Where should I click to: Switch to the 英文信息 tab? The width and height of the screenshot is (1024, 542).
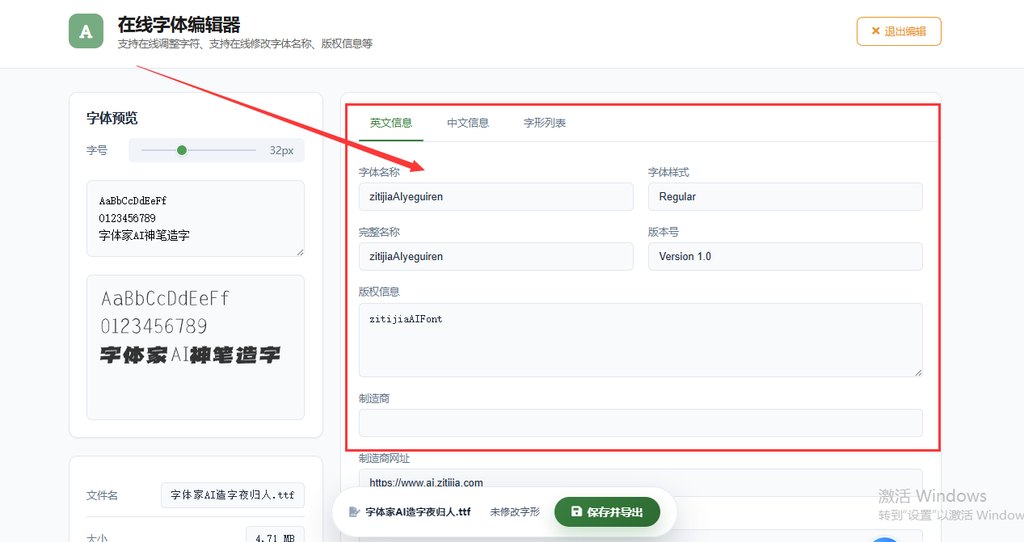point(391,123)
